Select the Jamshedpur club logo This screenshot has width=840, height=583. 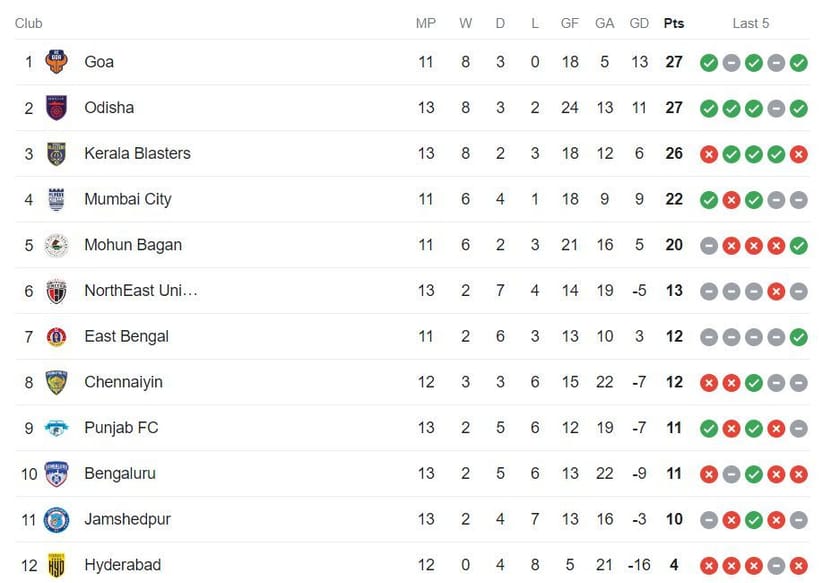point(56,519)
